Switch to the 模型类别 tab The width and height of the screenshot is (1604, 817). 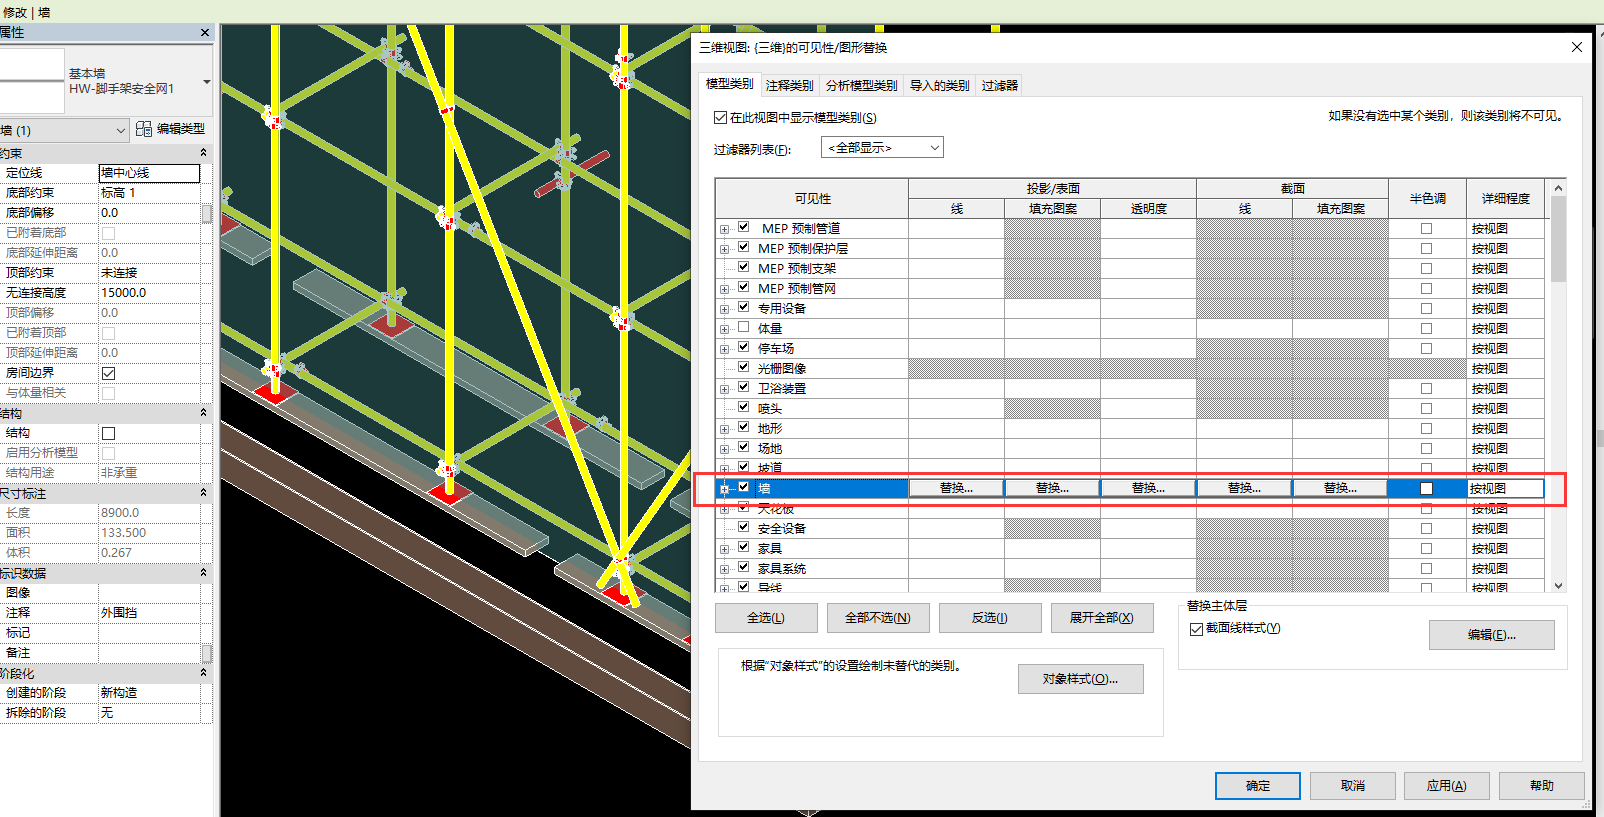coord(729,84)
